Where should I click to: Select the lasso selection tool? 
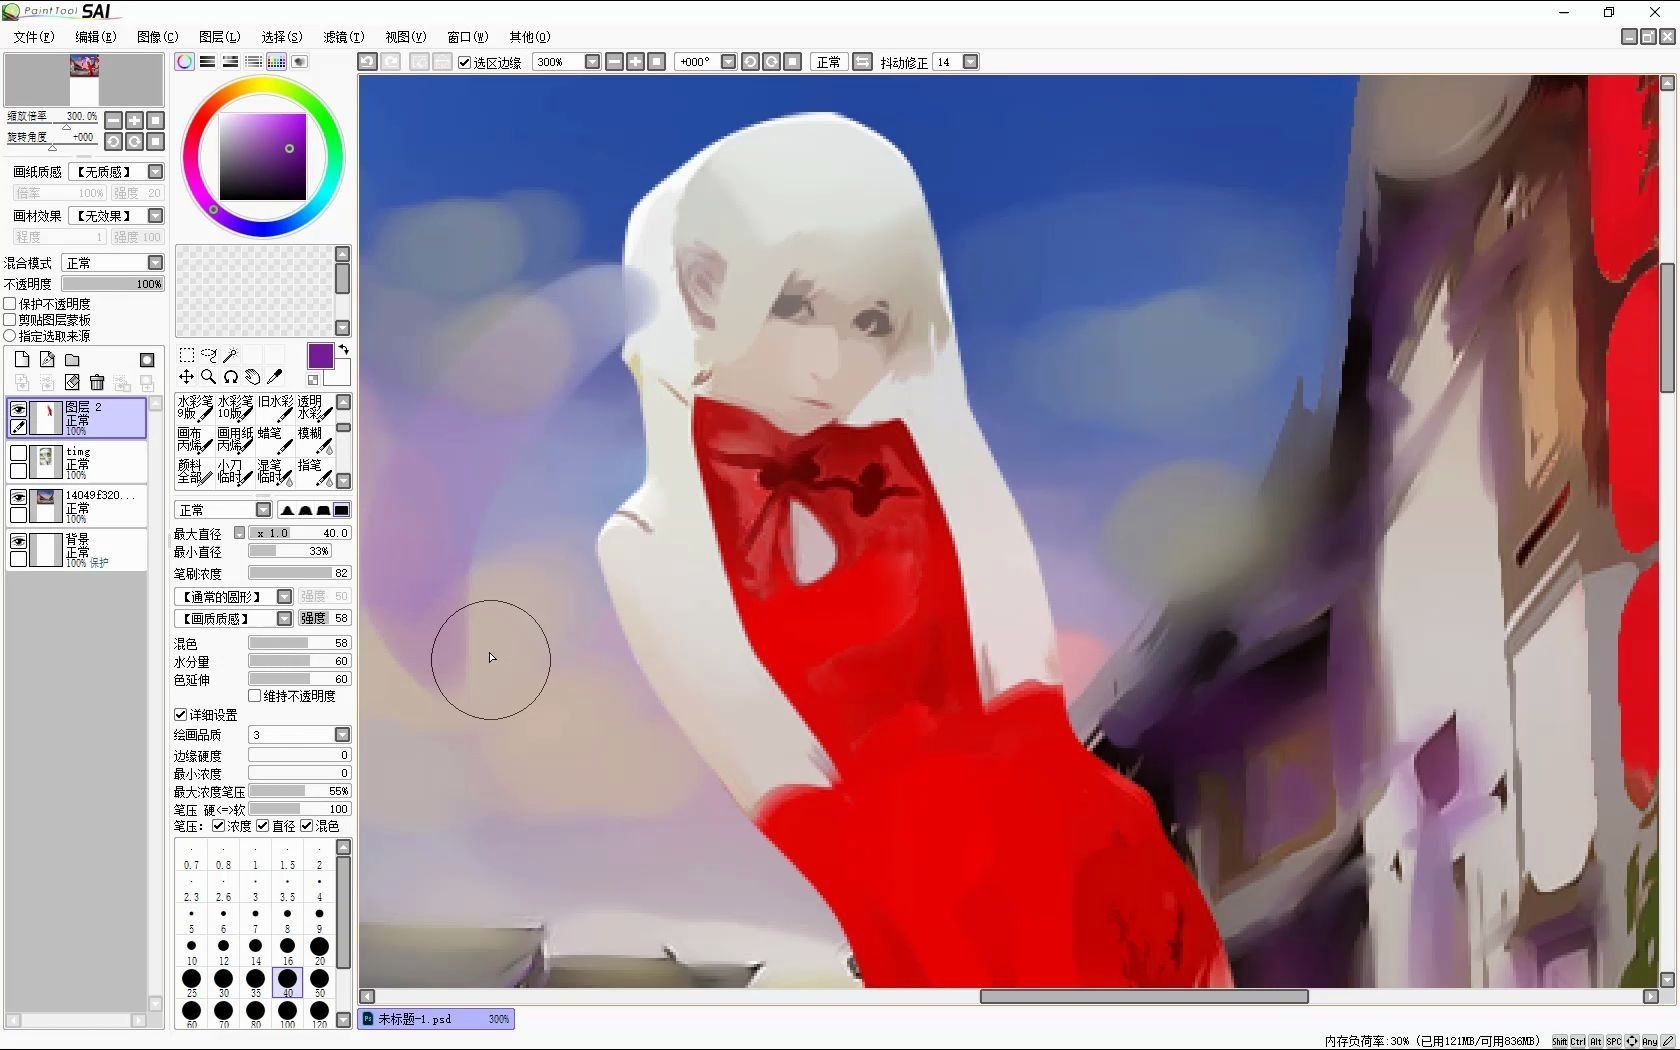209,355
